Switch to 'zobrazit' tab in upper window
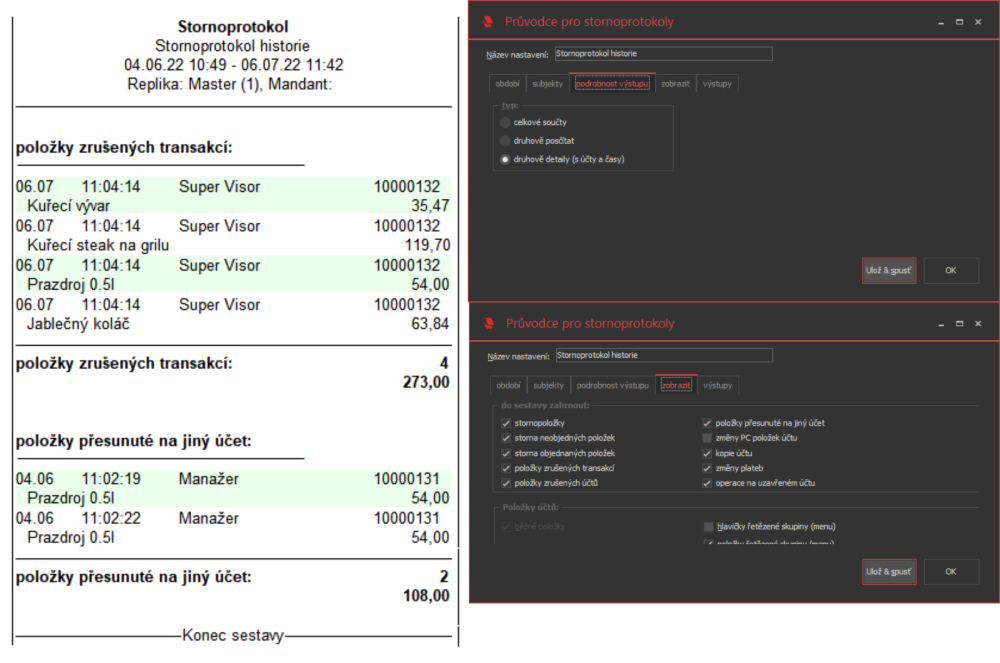 click(x=675, y=84)
